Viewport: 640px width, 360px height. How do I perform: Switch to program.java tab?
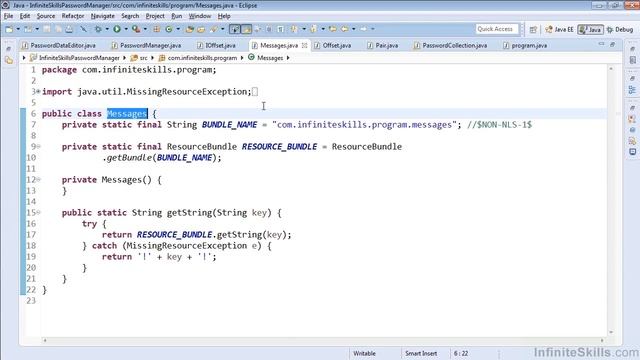pos(525,45)
